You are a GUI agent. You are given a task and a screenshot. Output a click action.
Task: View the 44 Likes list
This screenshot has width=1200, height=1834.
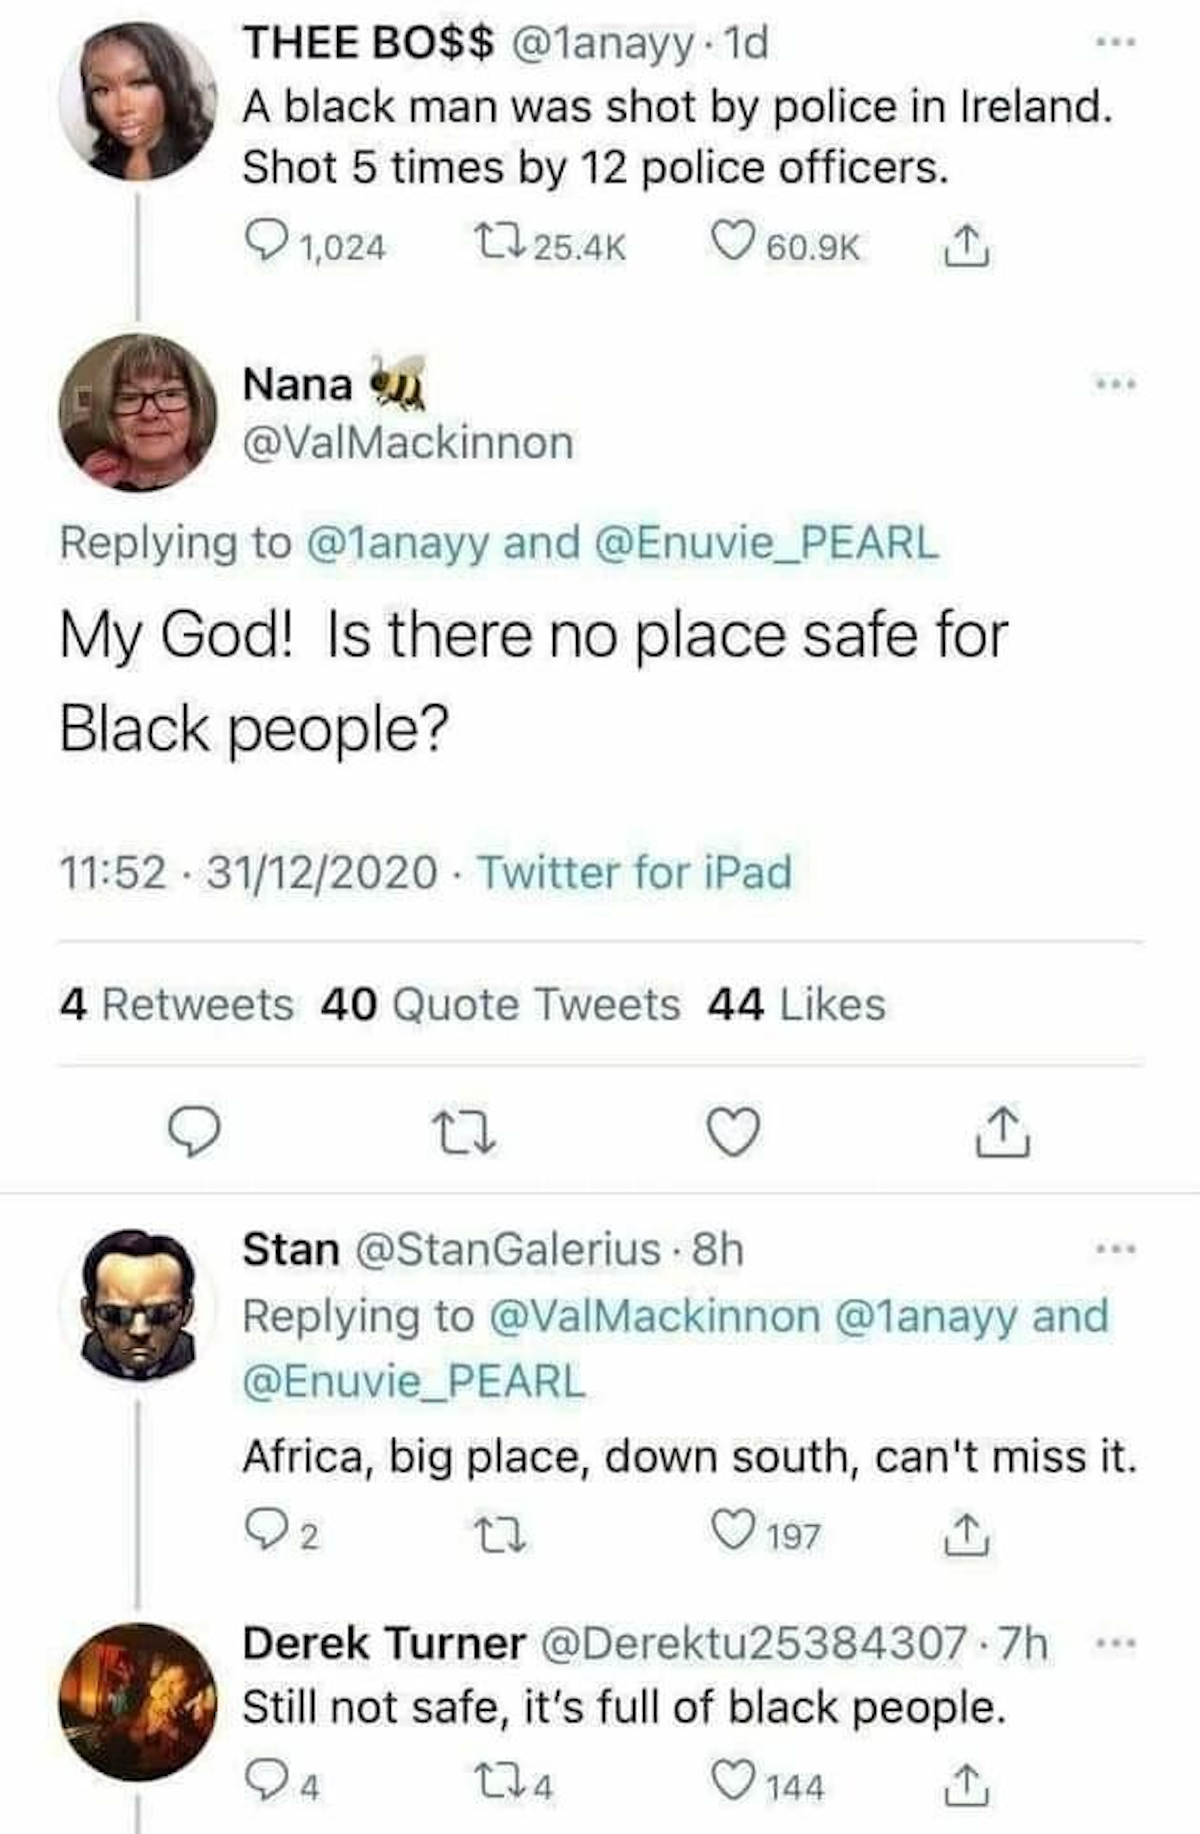coord(796,1005)
